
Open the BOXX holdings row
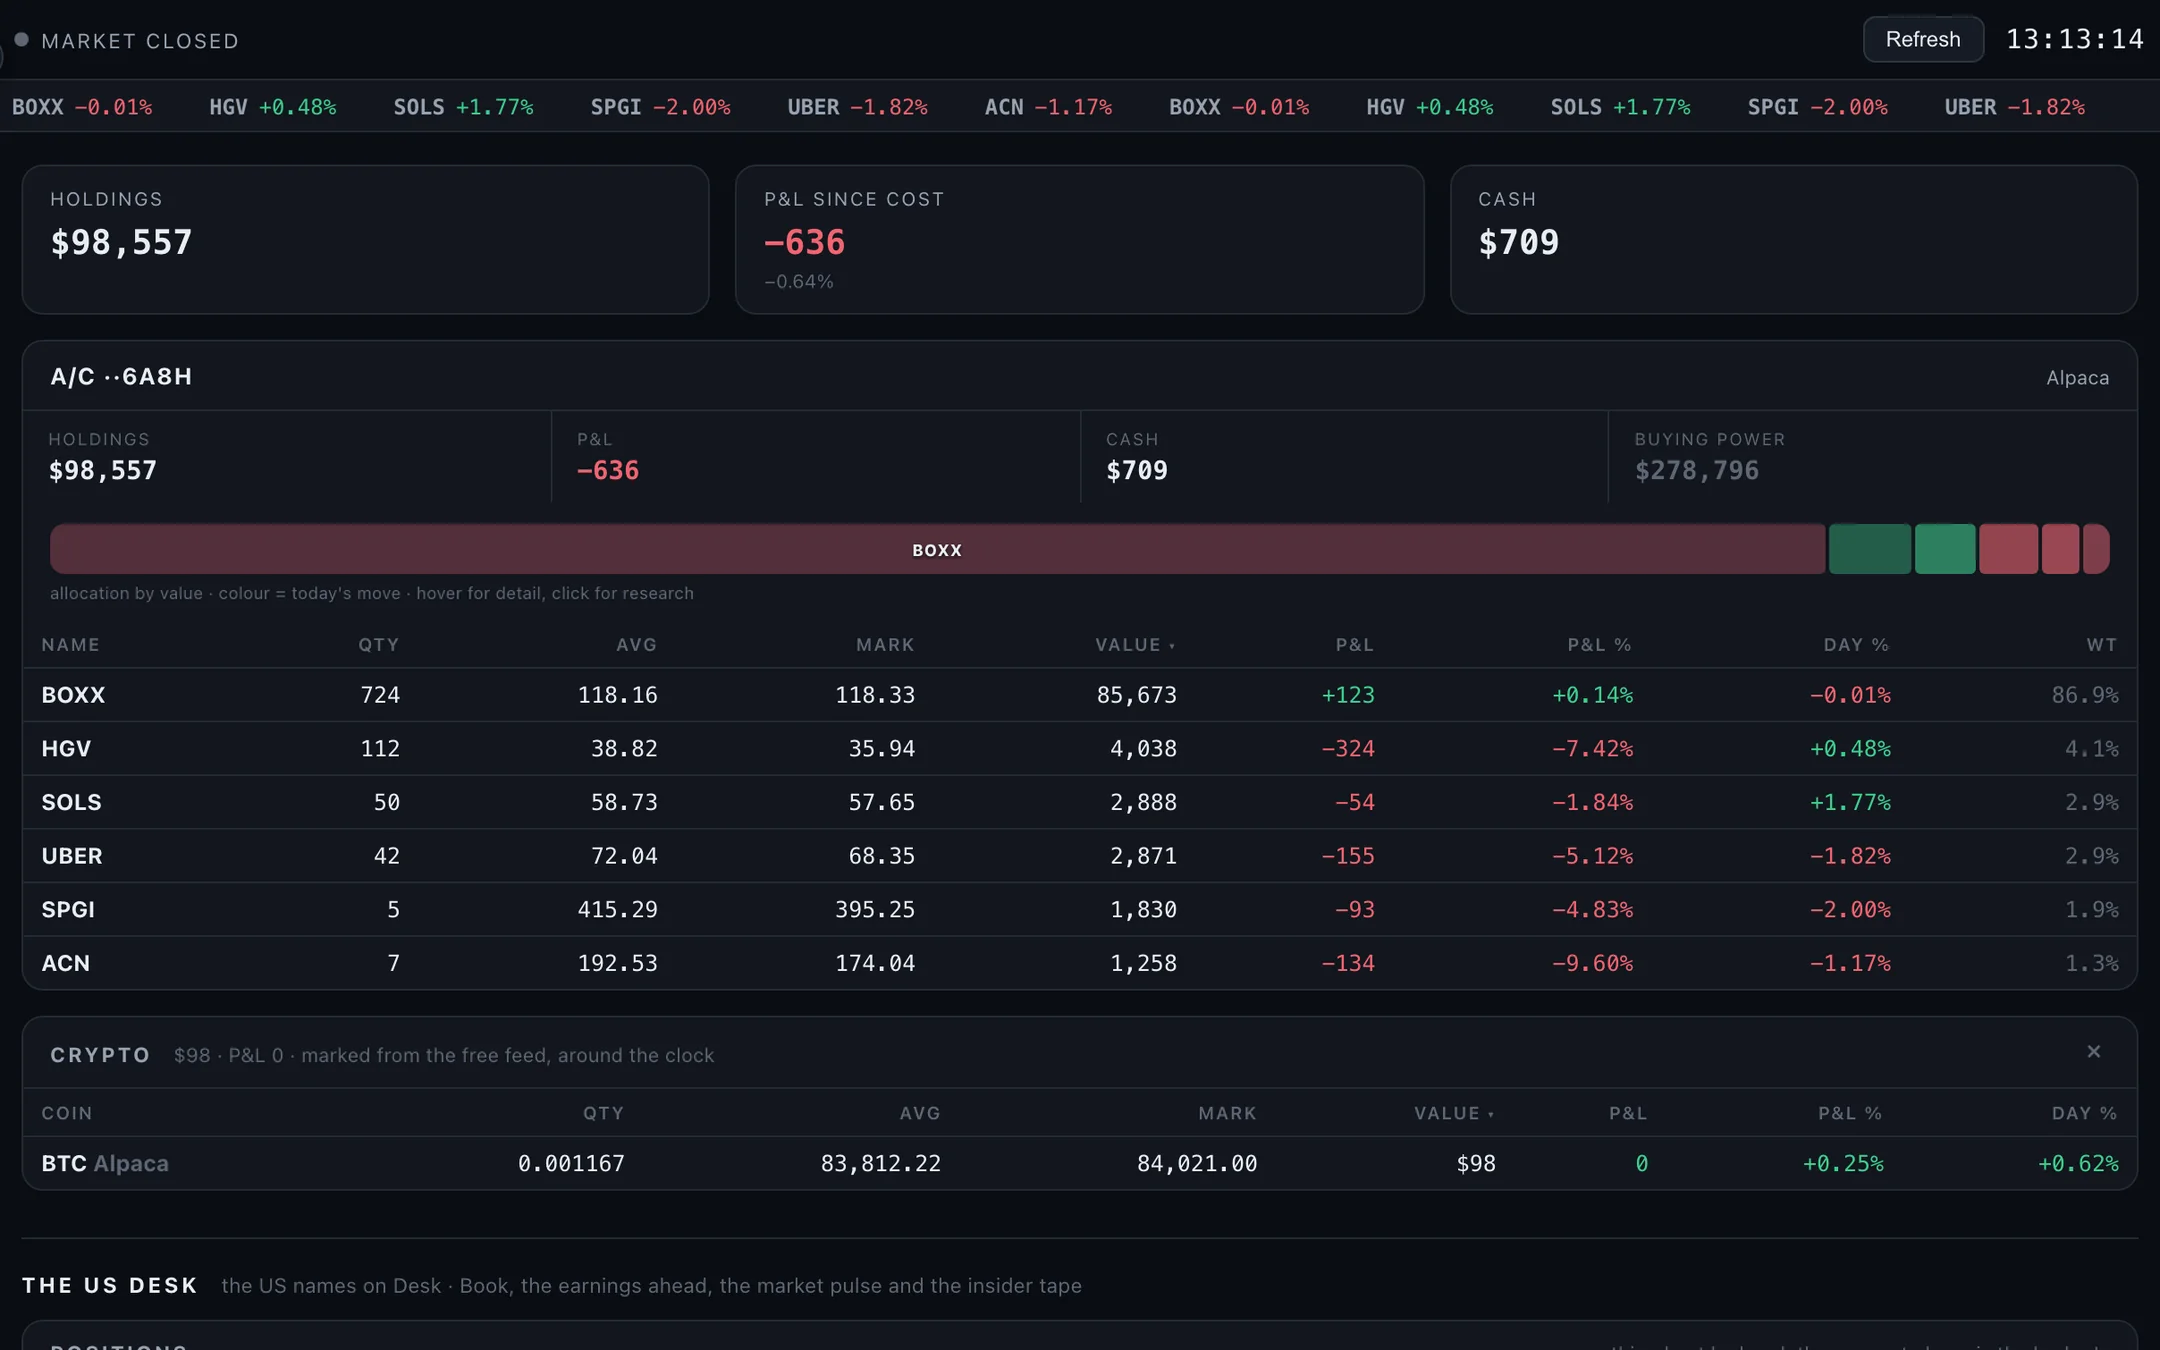(1080, 695)
